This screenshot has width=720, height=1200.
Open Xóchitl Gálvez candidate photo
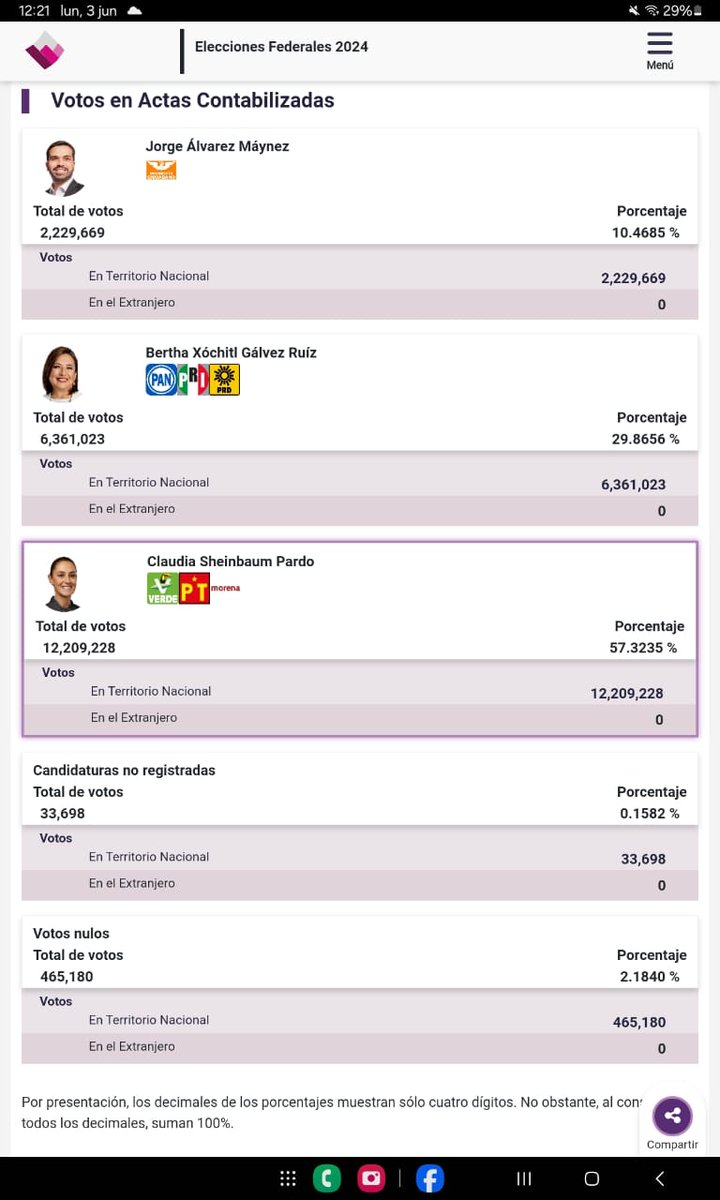(x=62, y=374)
